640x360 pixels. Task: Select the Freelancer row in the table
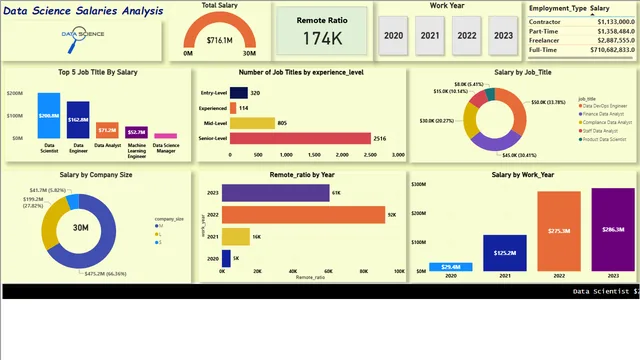coord(582,40)
